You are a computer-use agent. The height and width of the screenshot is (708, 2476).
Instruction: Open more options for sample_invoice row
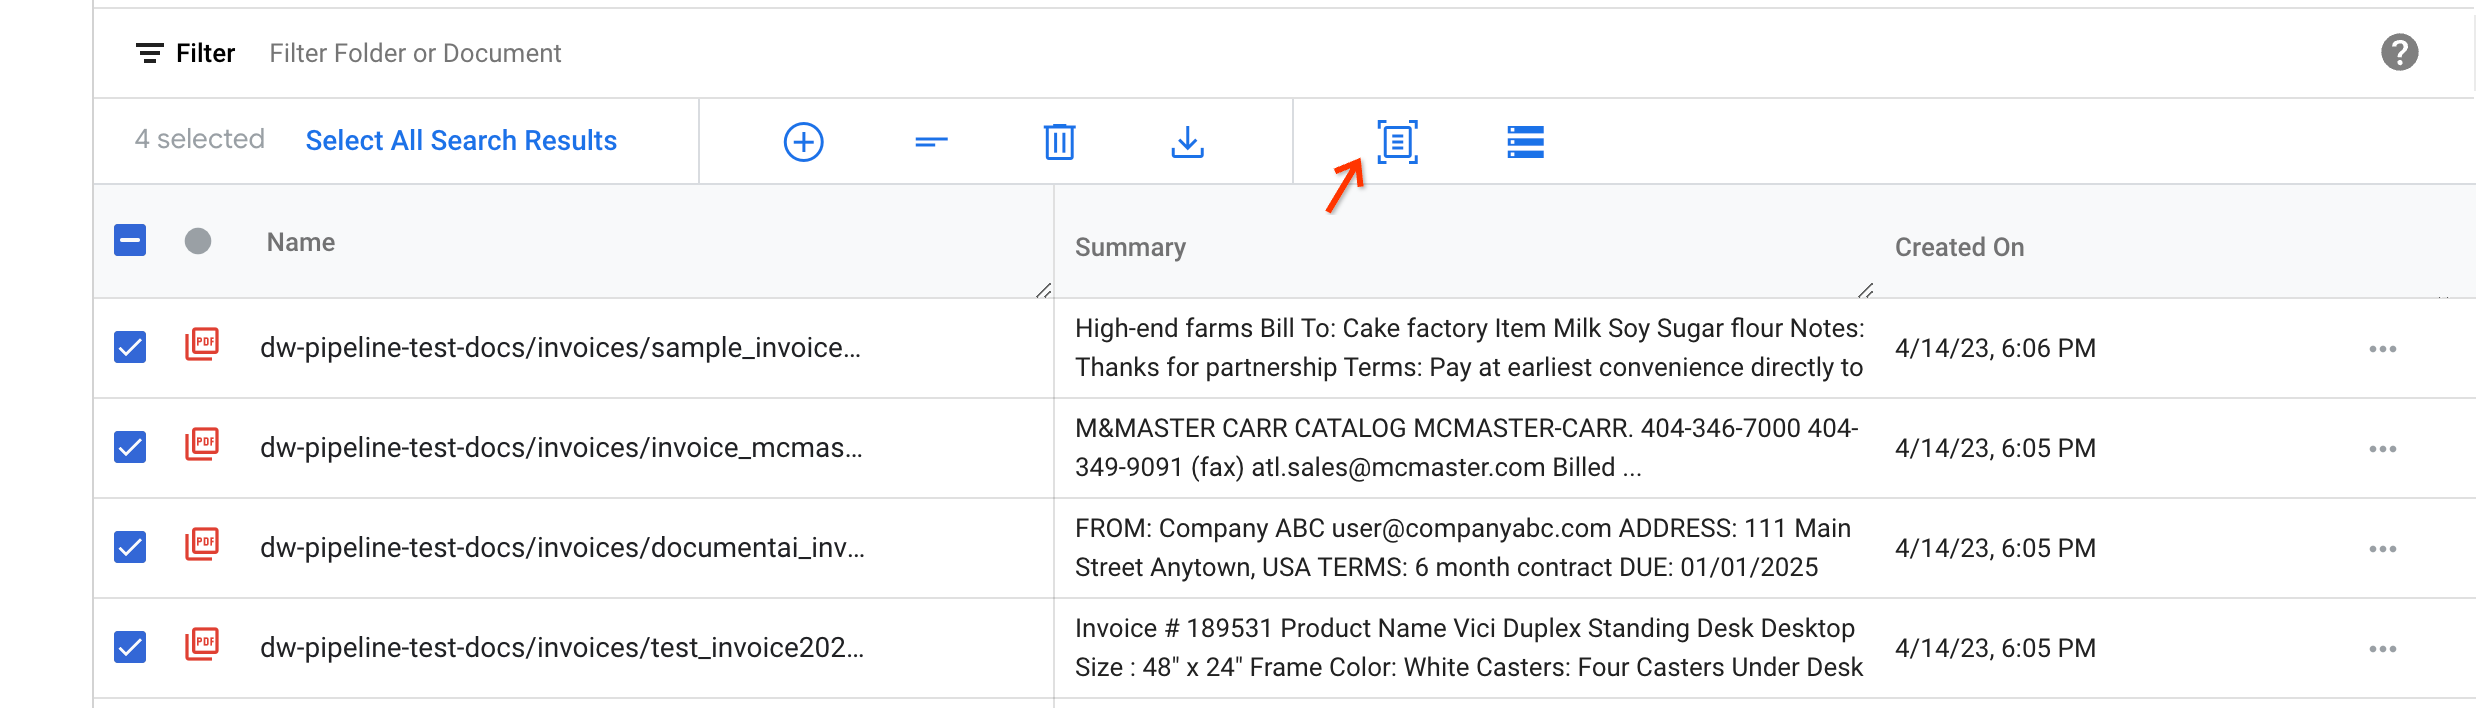[x=2382, y=349]
